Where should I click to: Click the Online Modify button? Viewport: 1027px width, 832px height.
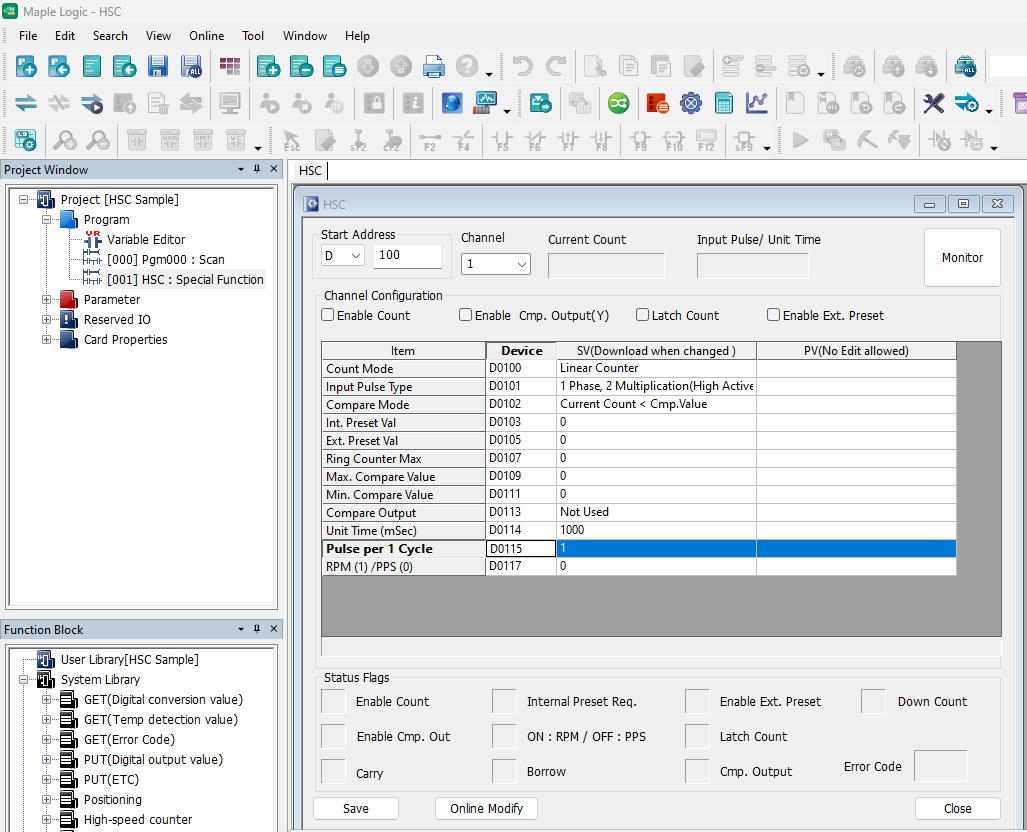[486, 808]
